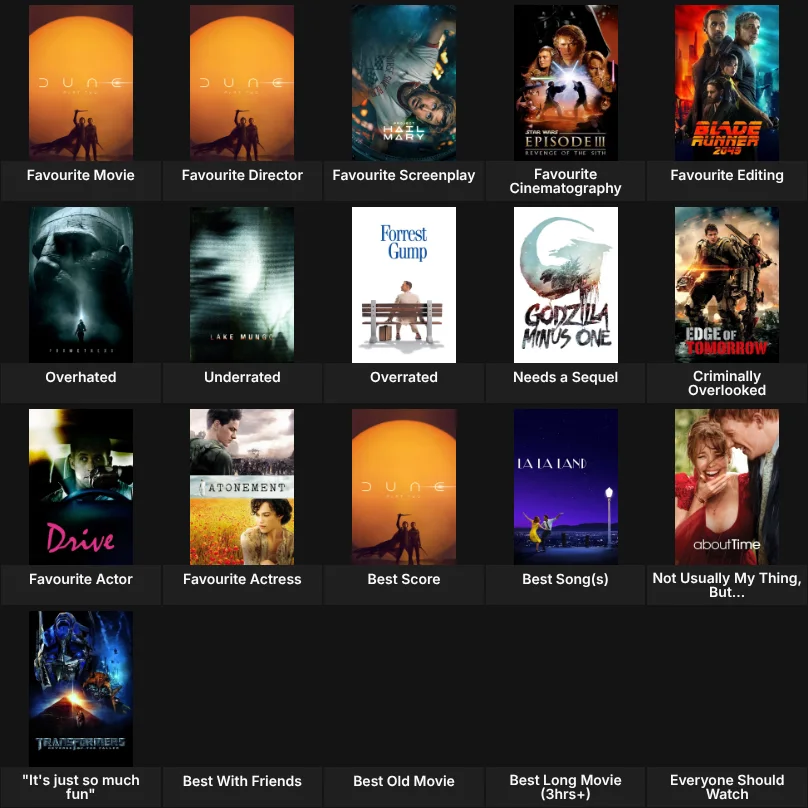Click the Best Long Movie (3hrs+) label

click(566, 787)
